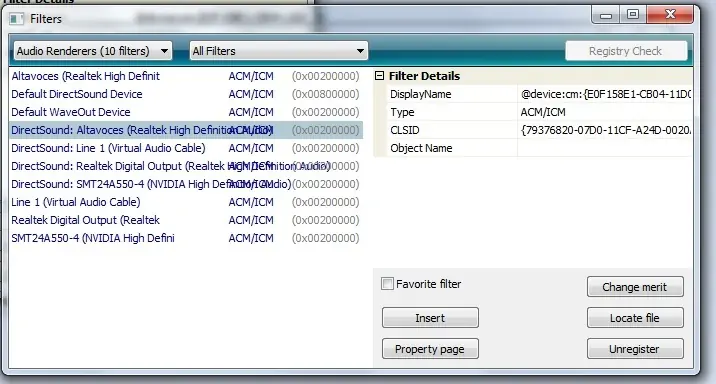Click the Filters window title icon
716x384 pixels.
16,19
